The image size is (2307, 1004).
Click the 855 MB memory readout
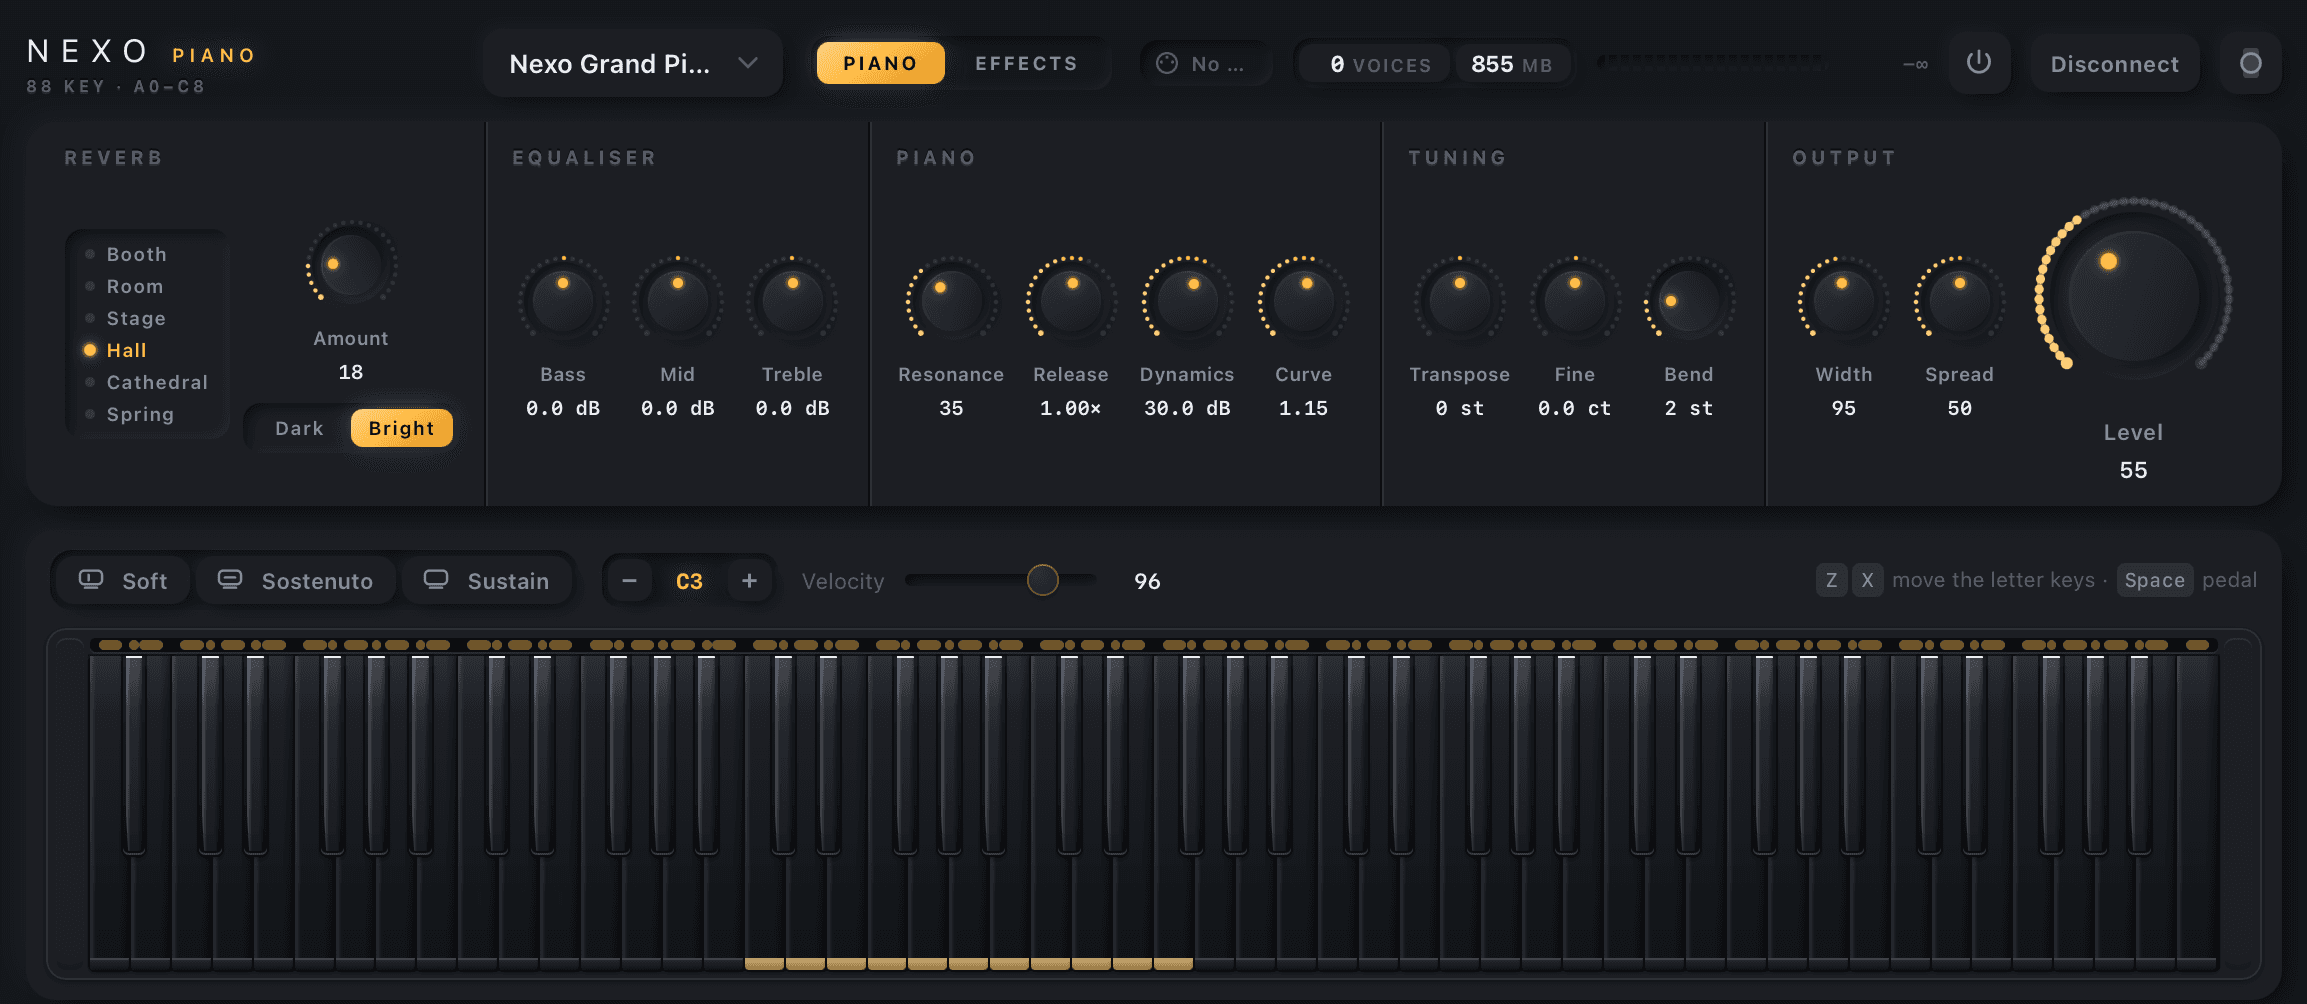pos(1511,64)
